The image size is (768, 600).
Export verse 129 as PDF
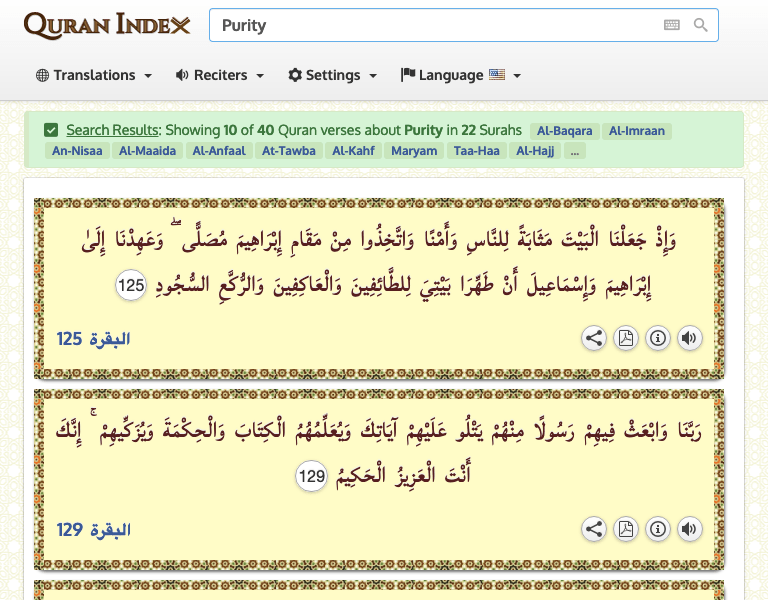click(626, 529)
